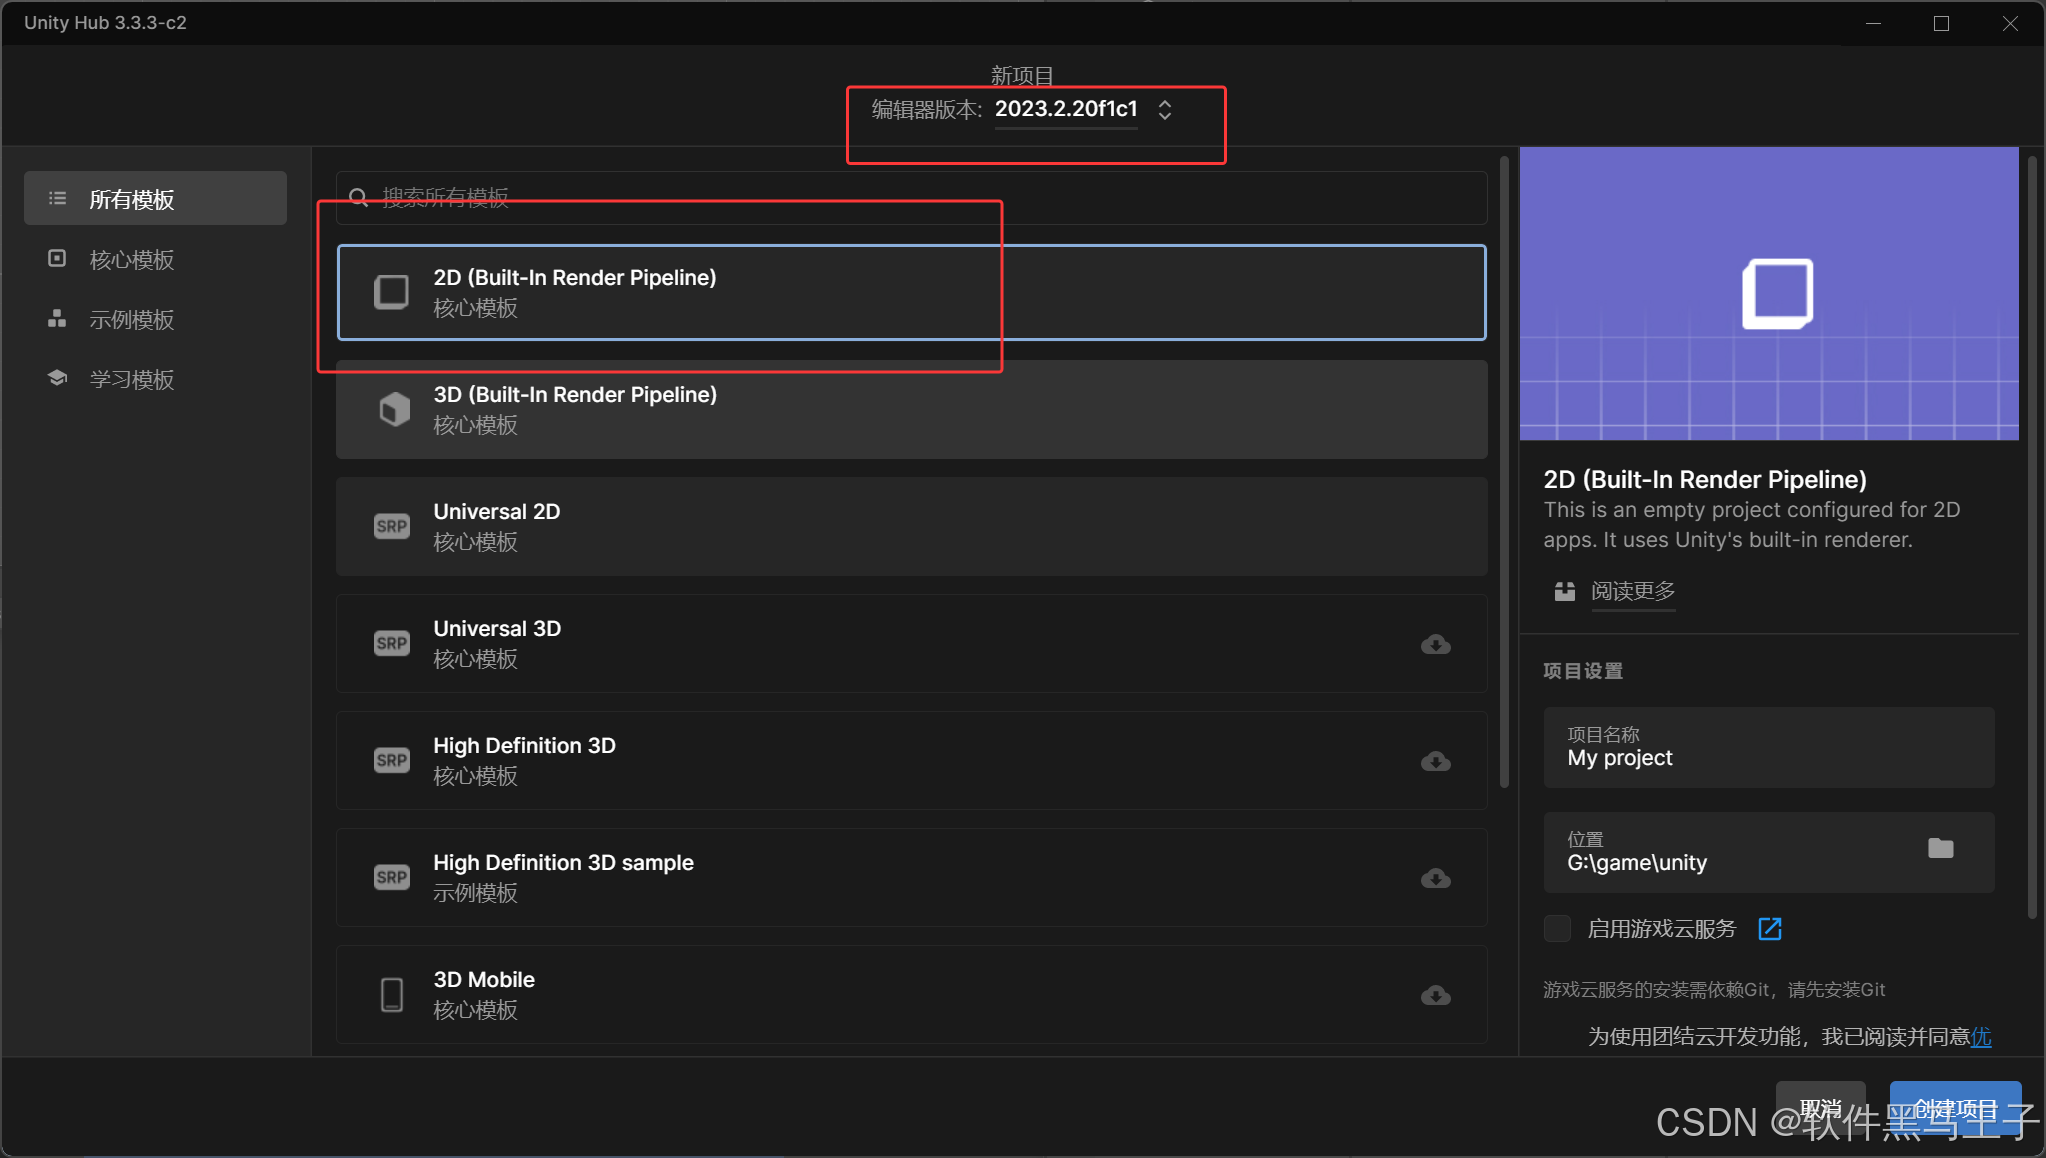Click the 3D cube template icon
Viewport: 2046px width, 1158px height.
394,409
